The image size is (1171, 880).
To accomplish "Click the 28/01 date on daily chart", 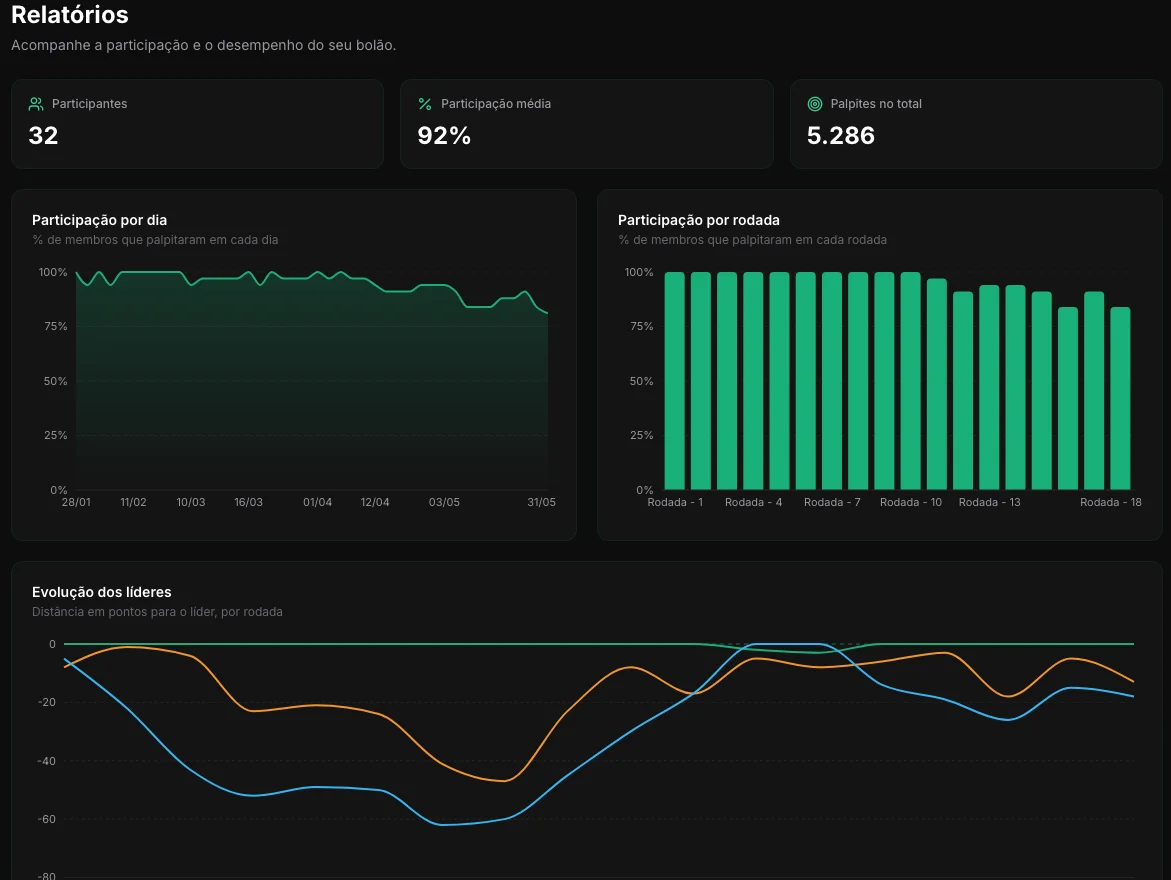I will pyautogui.click(x=76, y=503).
